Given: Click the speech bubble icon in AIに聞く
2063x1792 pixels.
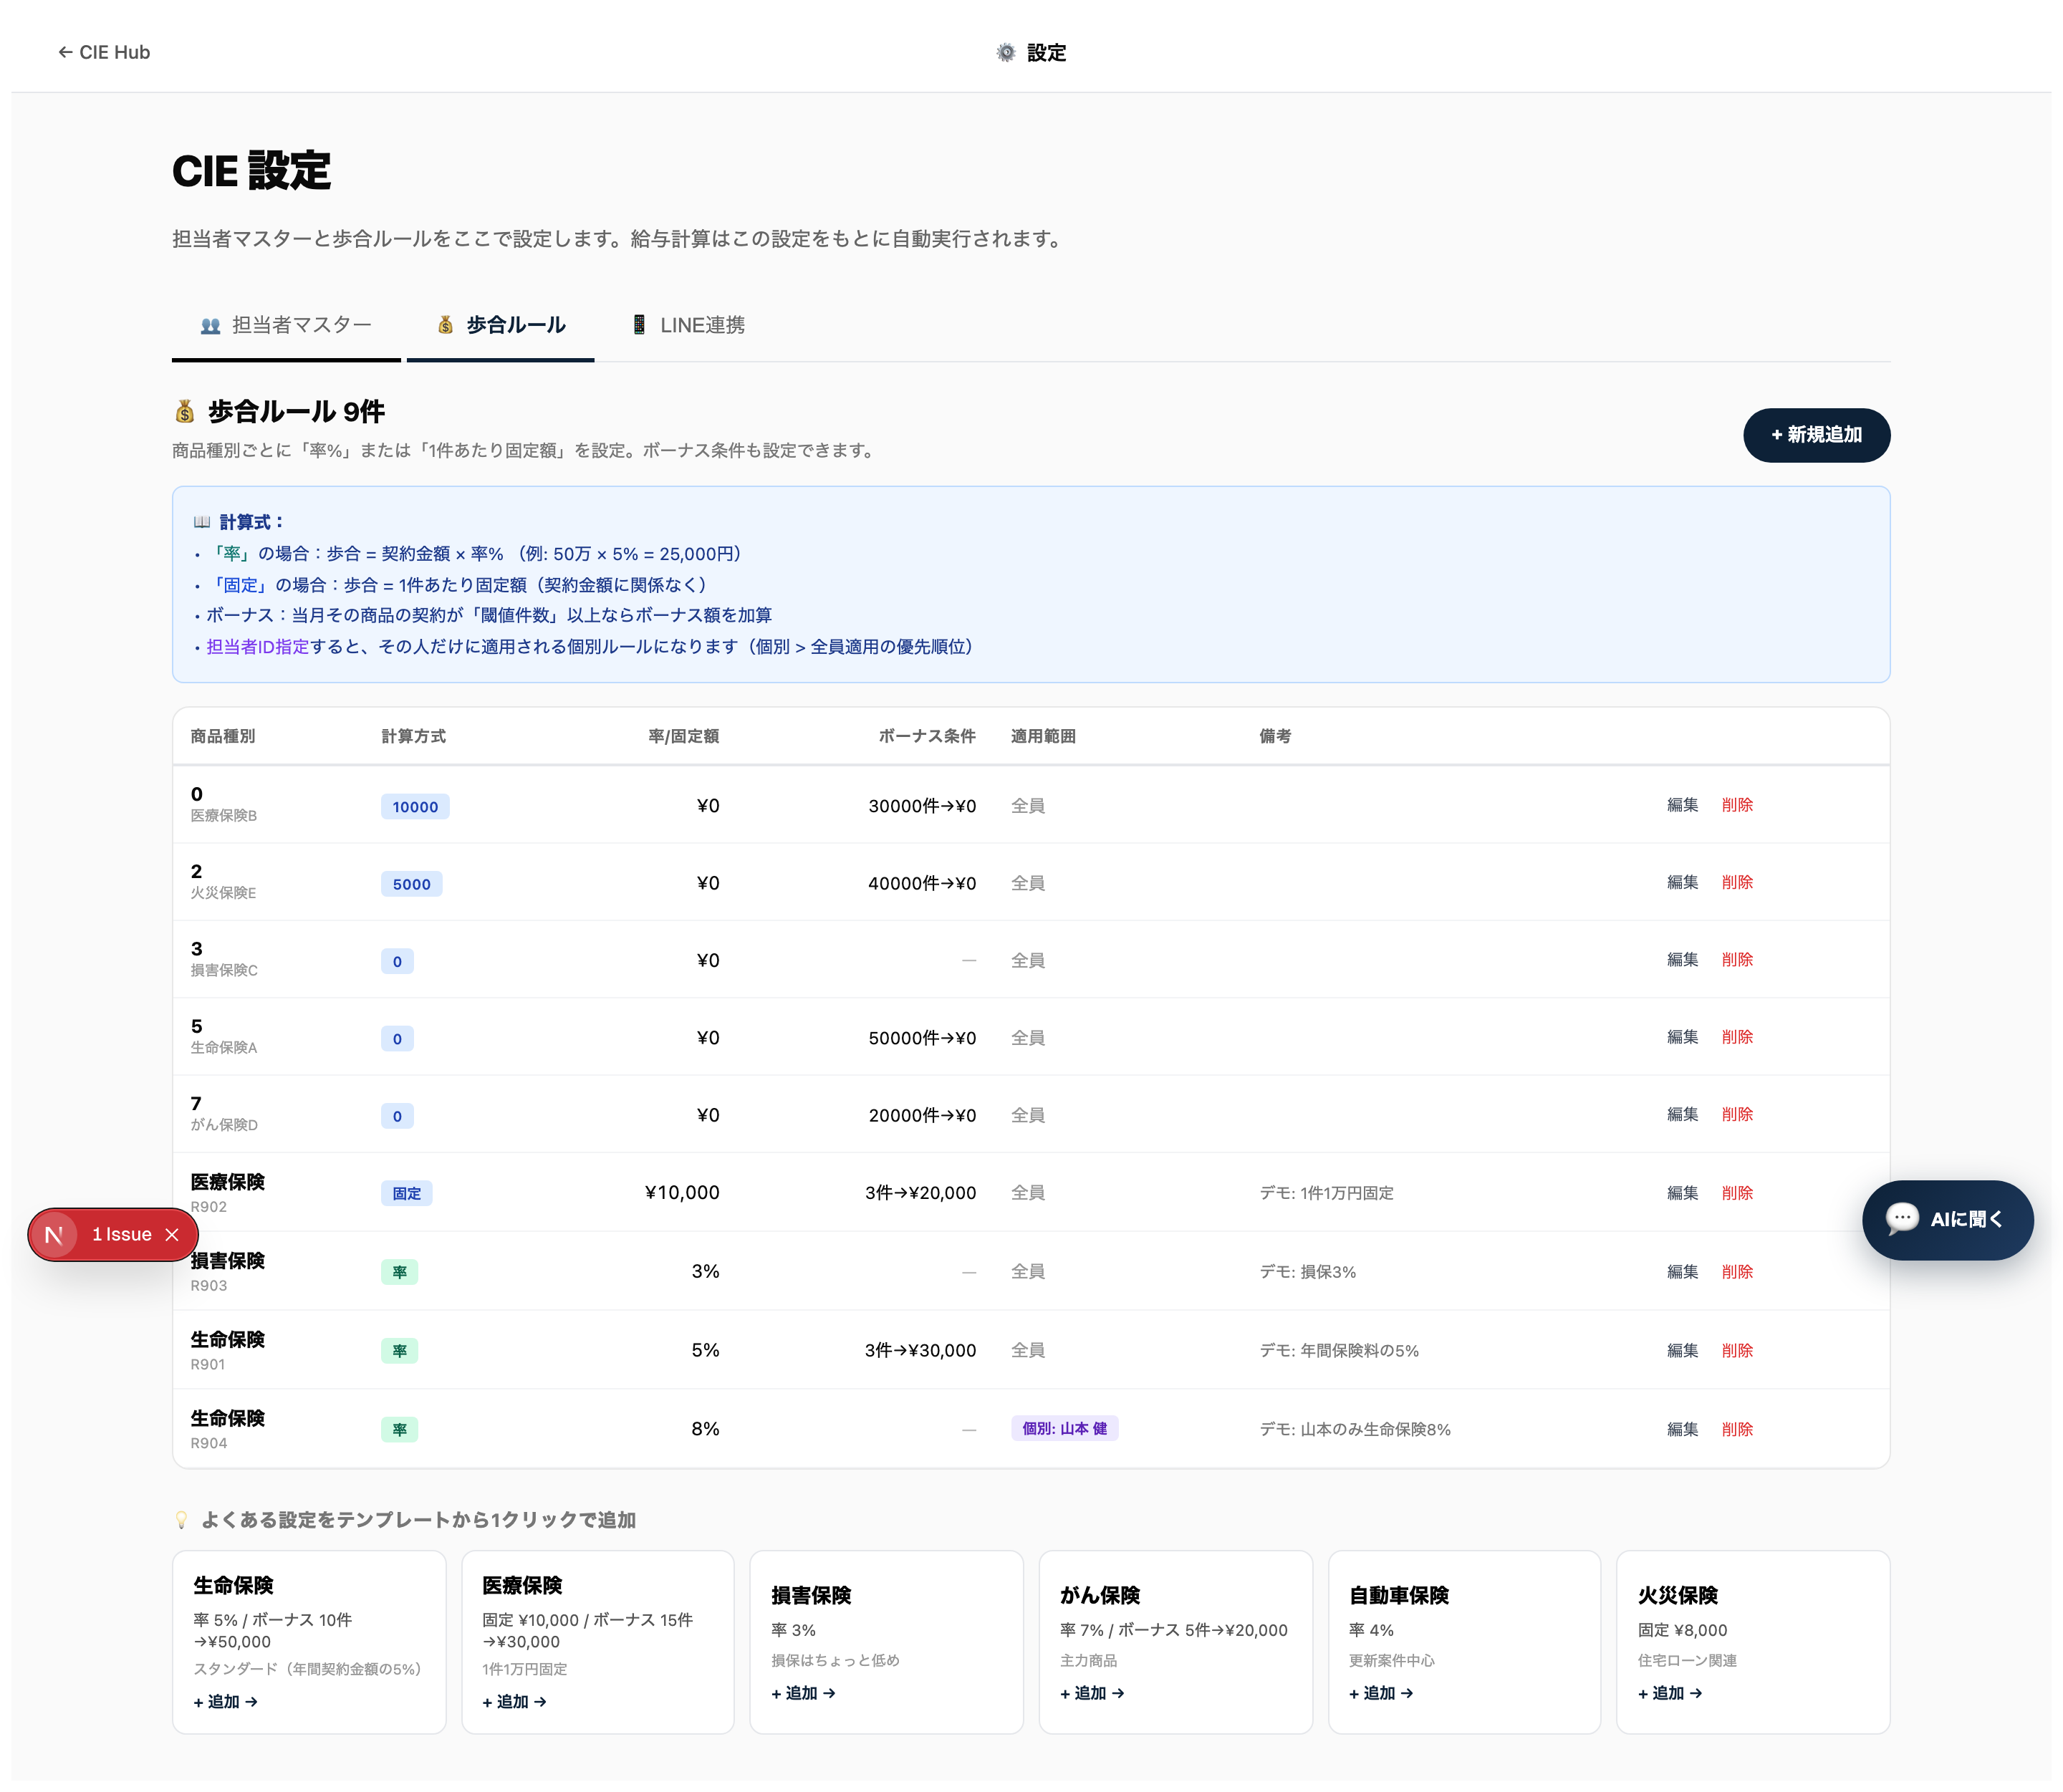Looking at the screenshot, I should pos(1901,1219).
